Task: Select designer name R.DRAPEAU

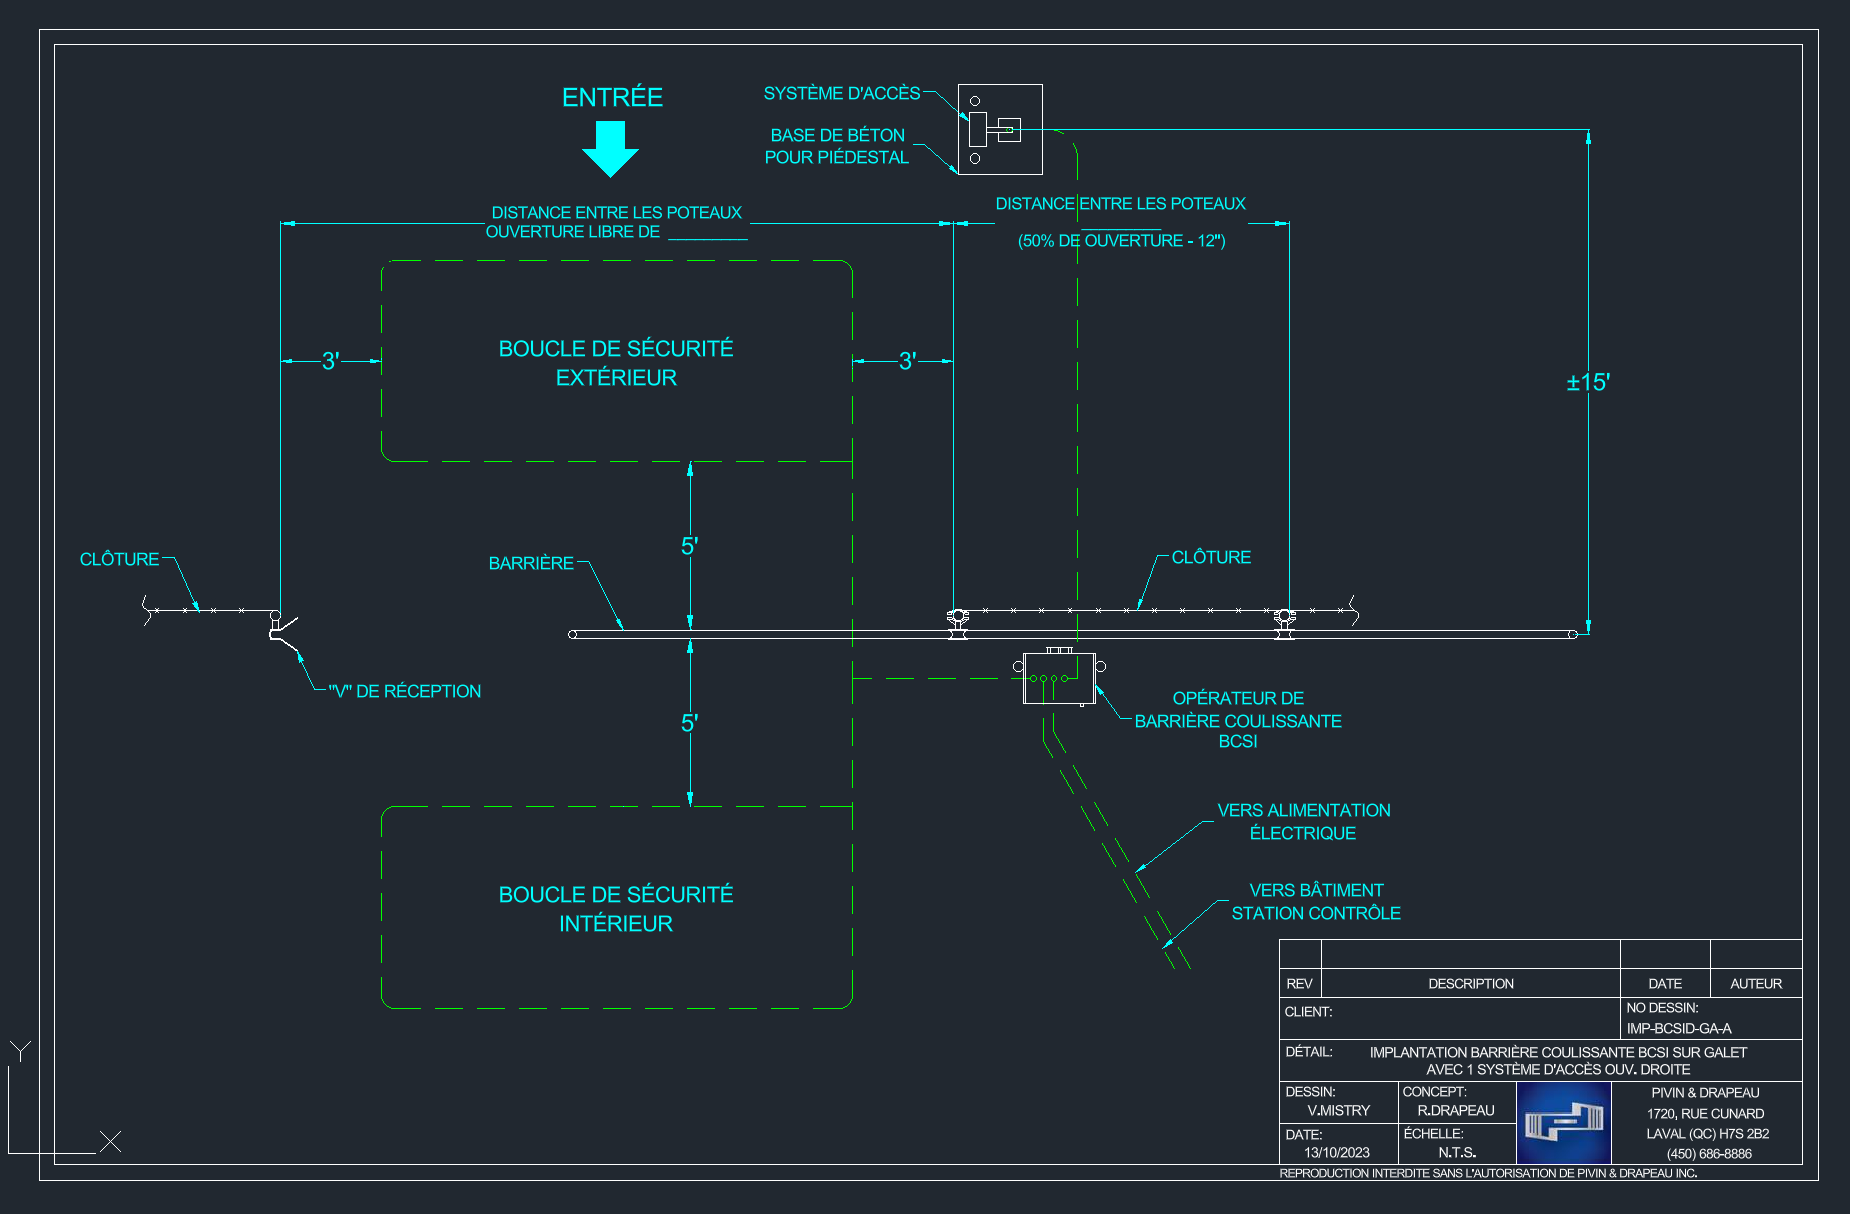Action: point(1456,1111)
